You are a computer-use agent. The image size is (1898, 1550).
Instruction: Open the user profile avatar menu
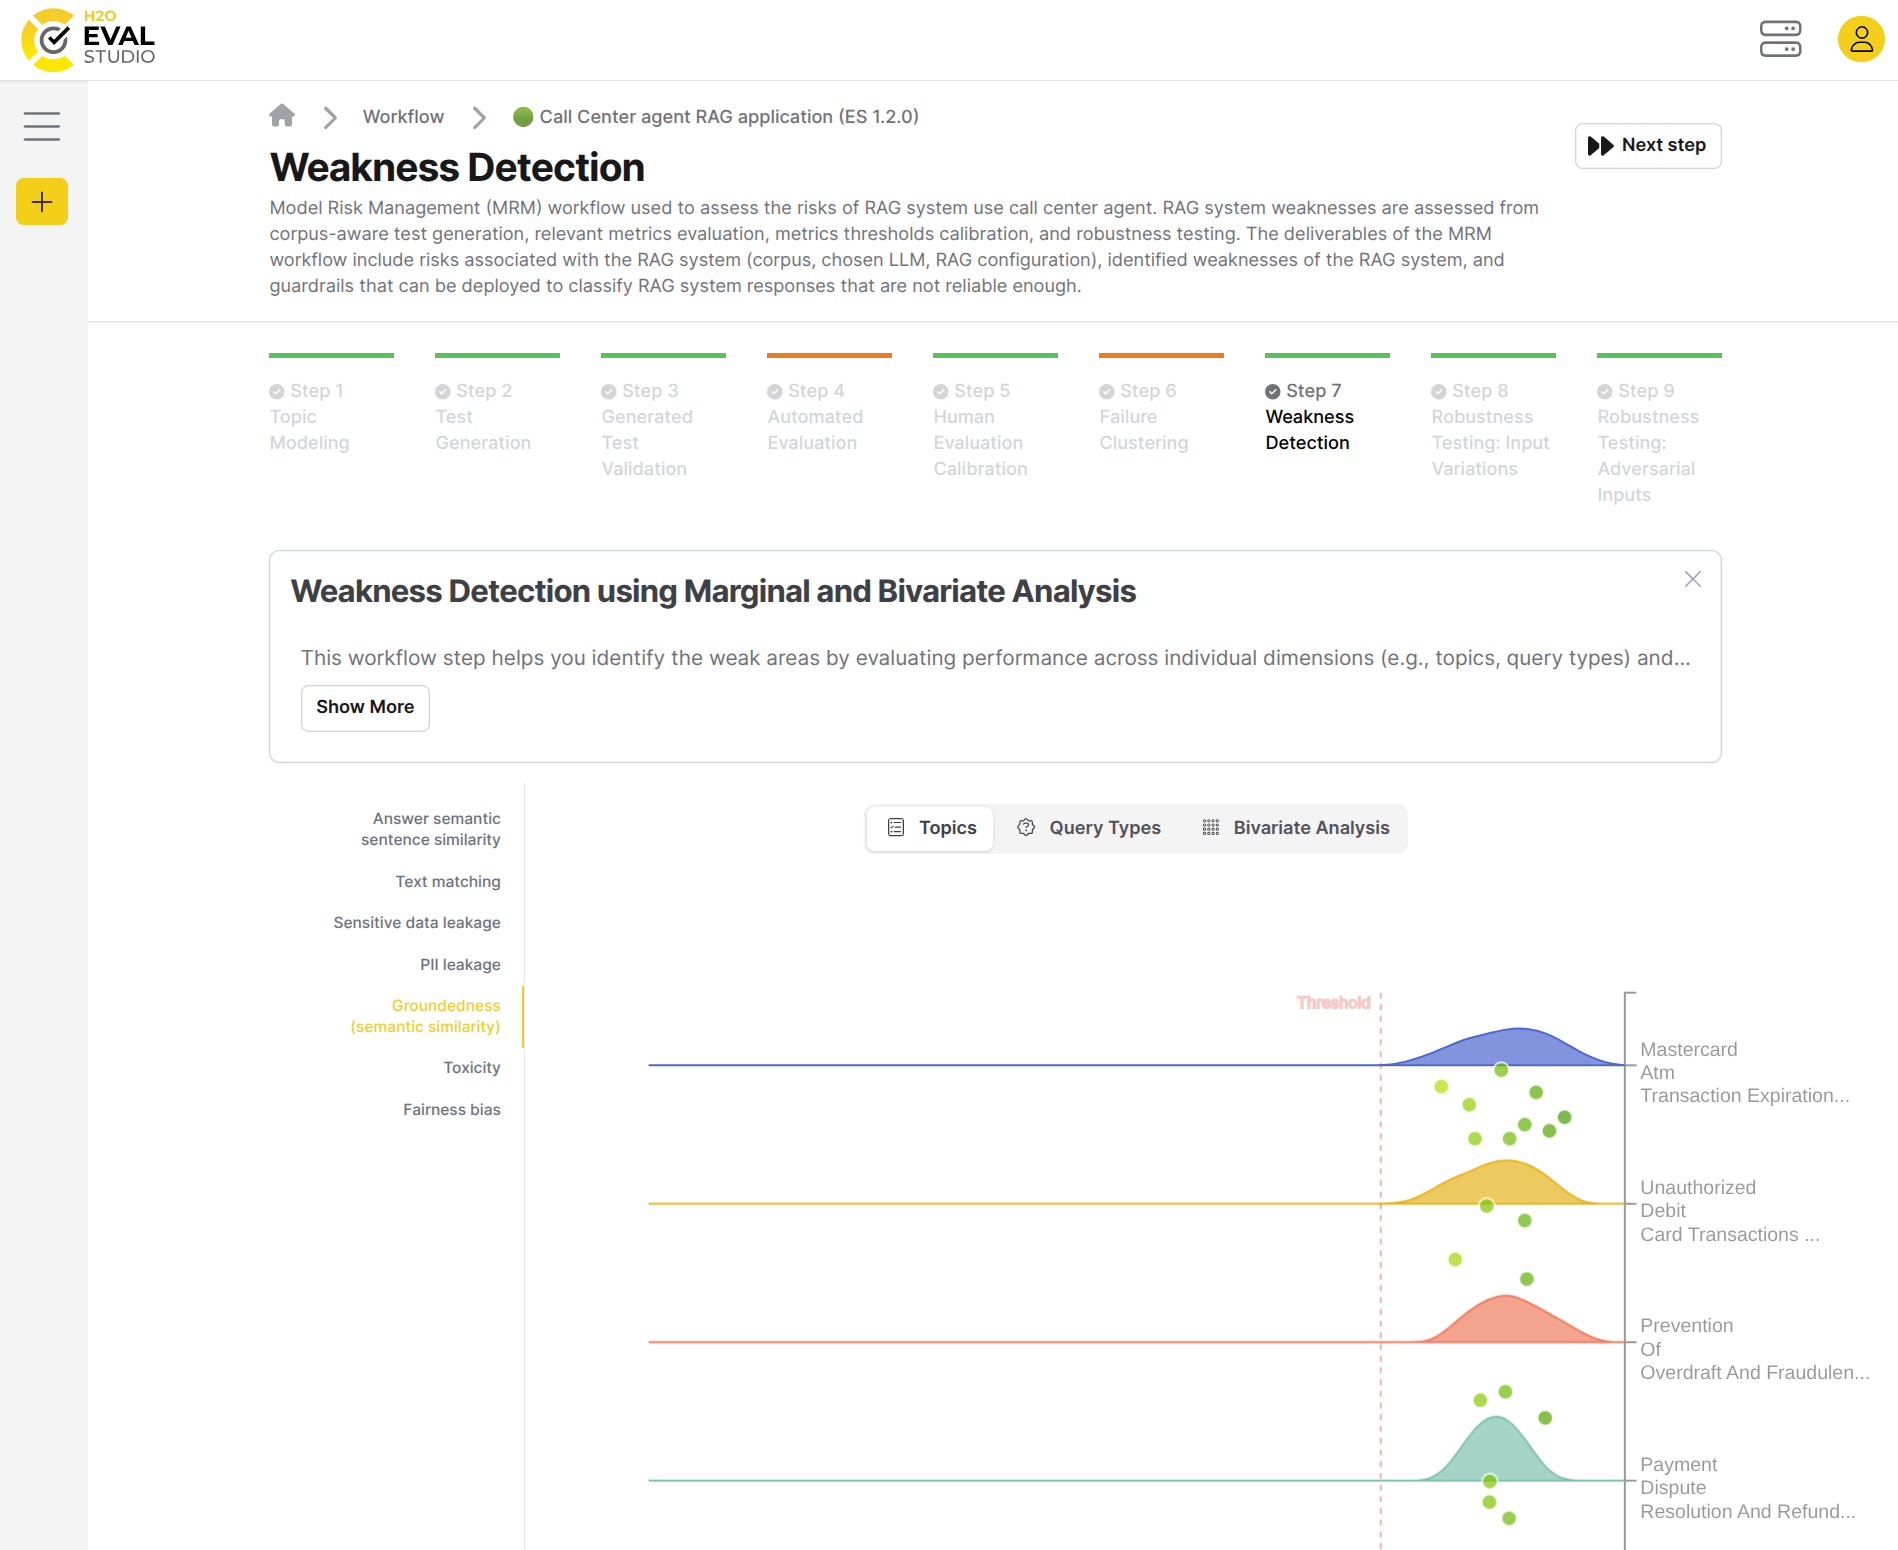point(1860,39)
